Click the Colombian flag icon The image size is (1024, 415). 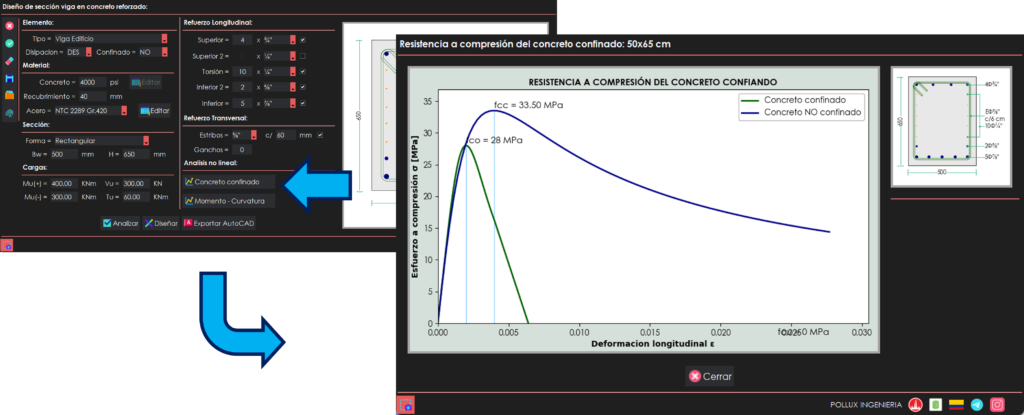click(x=957, y=404)
